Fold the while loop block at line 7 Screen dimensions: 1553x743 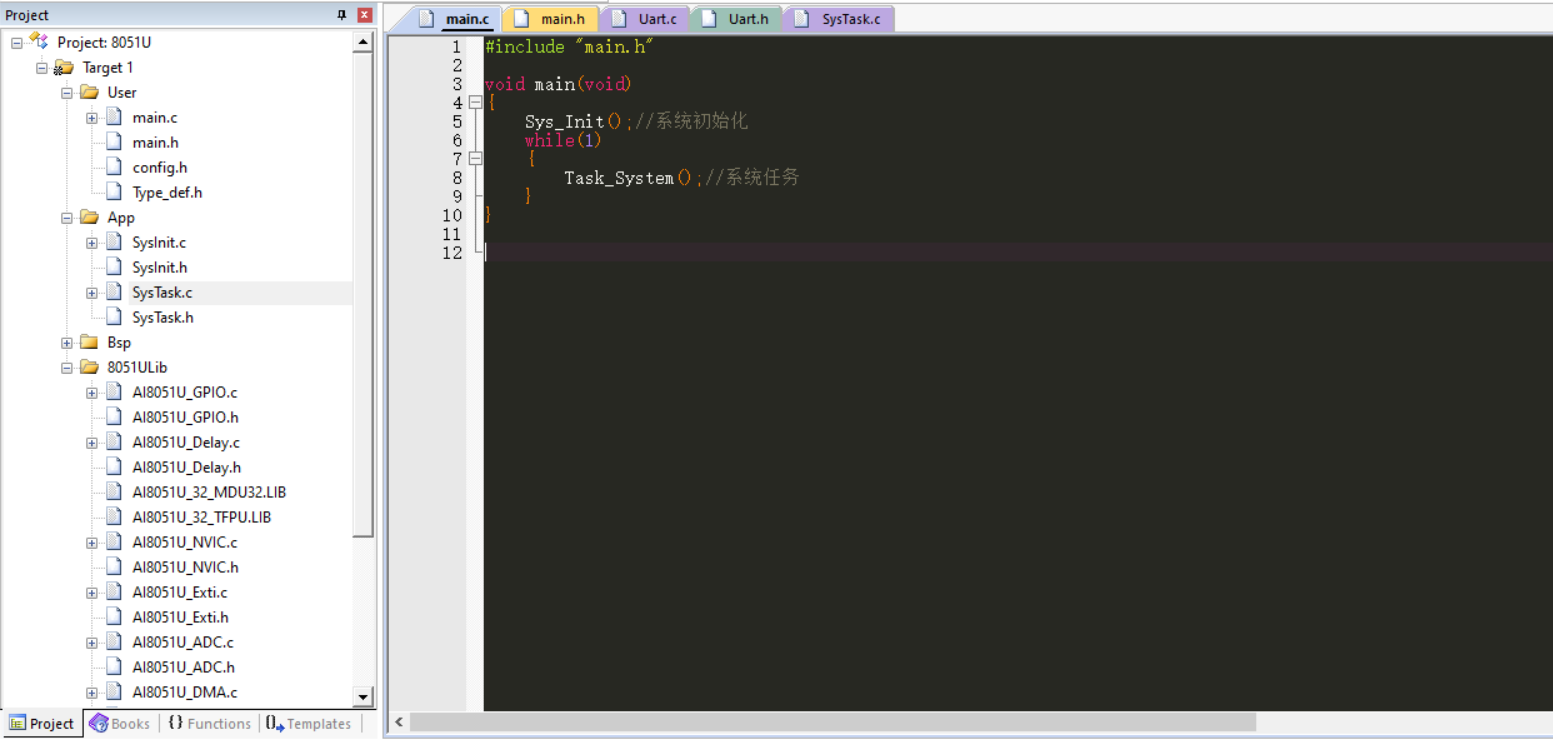pyautogui.click(x=475, y=158)
